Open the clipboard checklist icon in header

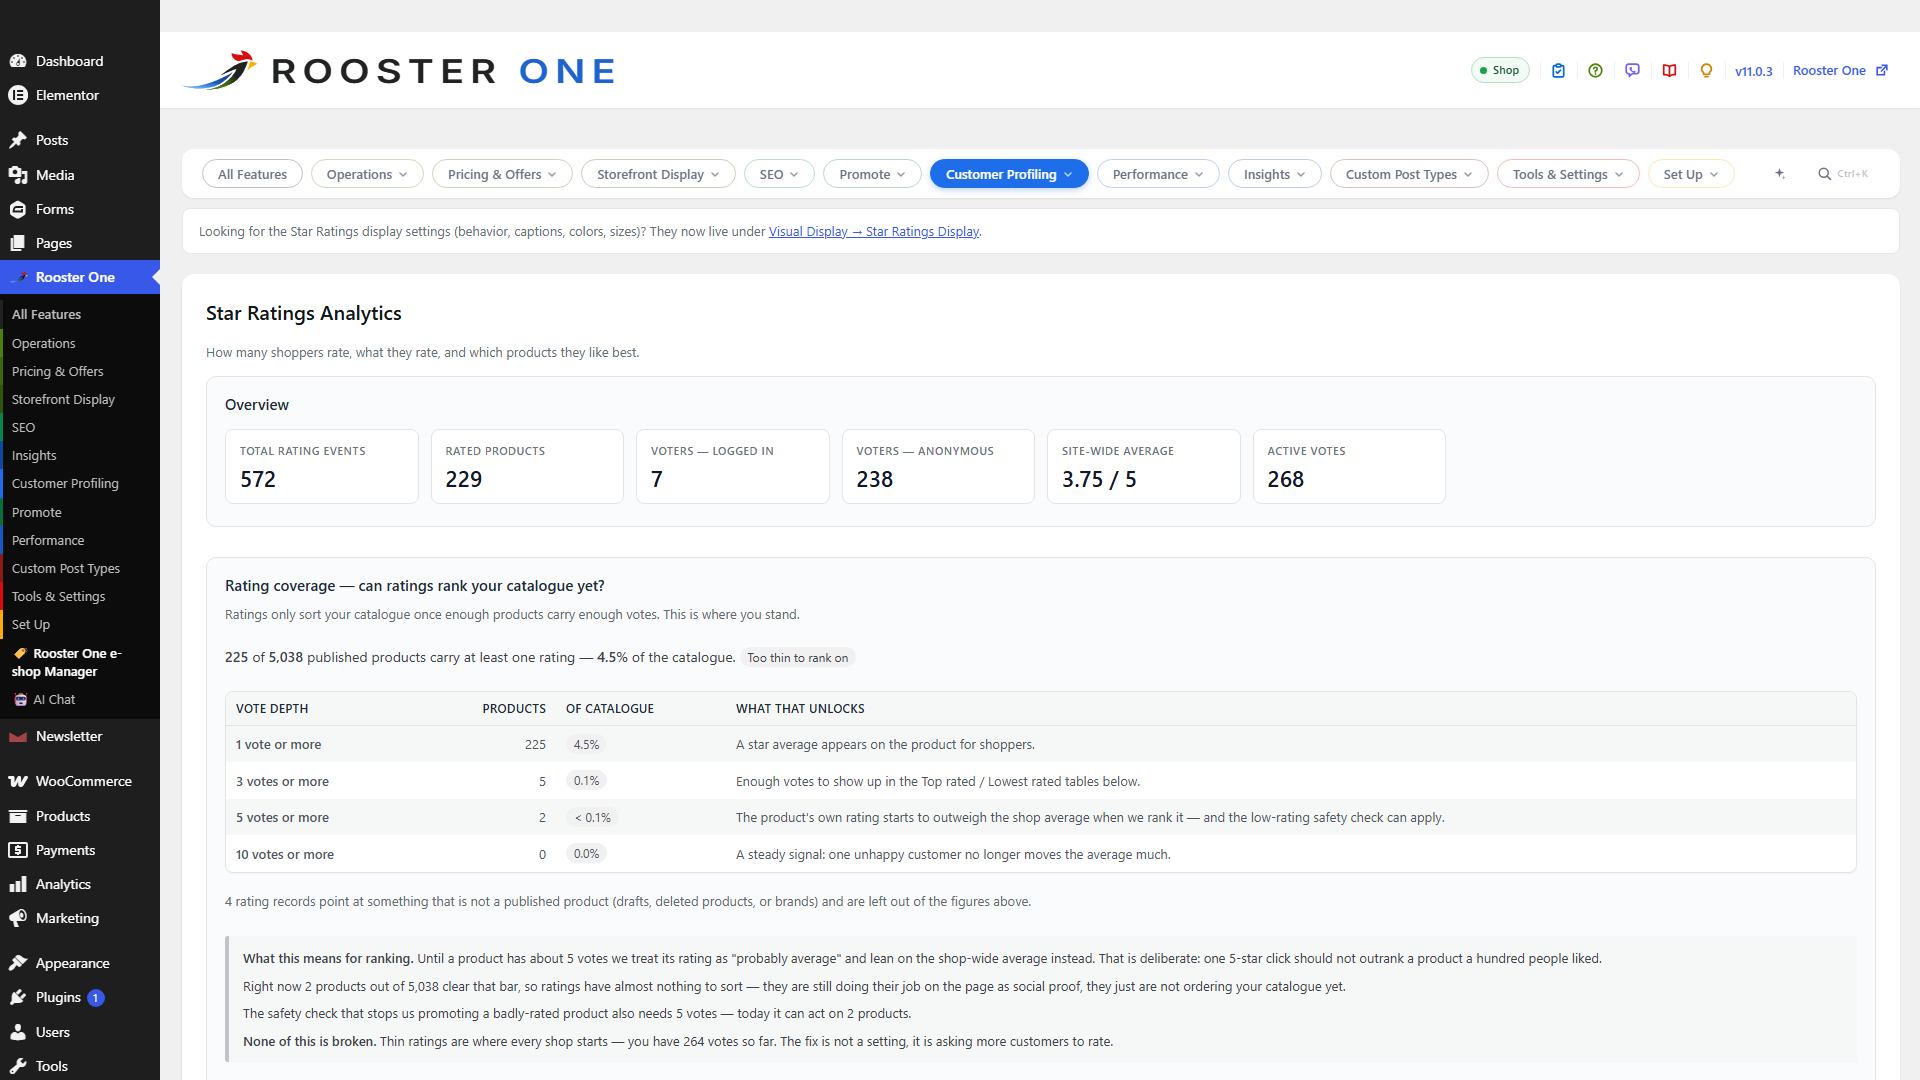pyautogui.click(x=1558, y=71)
